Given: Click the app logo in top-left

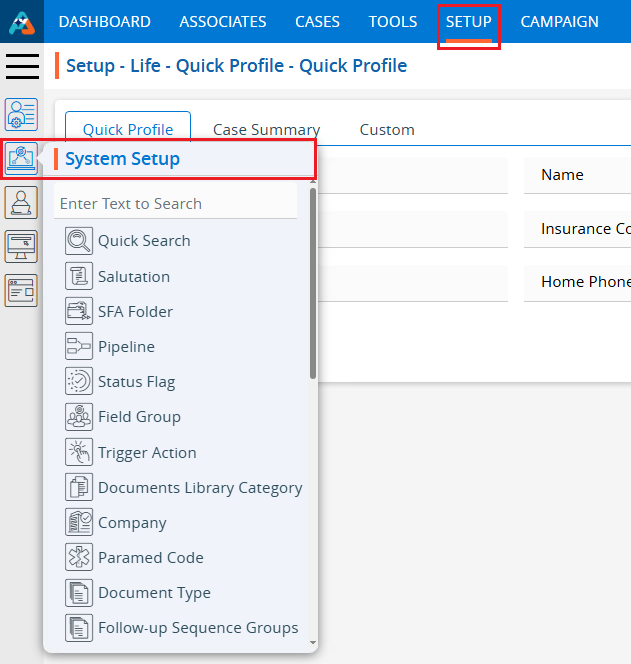Looking at the screenshot, I should 22,22.
